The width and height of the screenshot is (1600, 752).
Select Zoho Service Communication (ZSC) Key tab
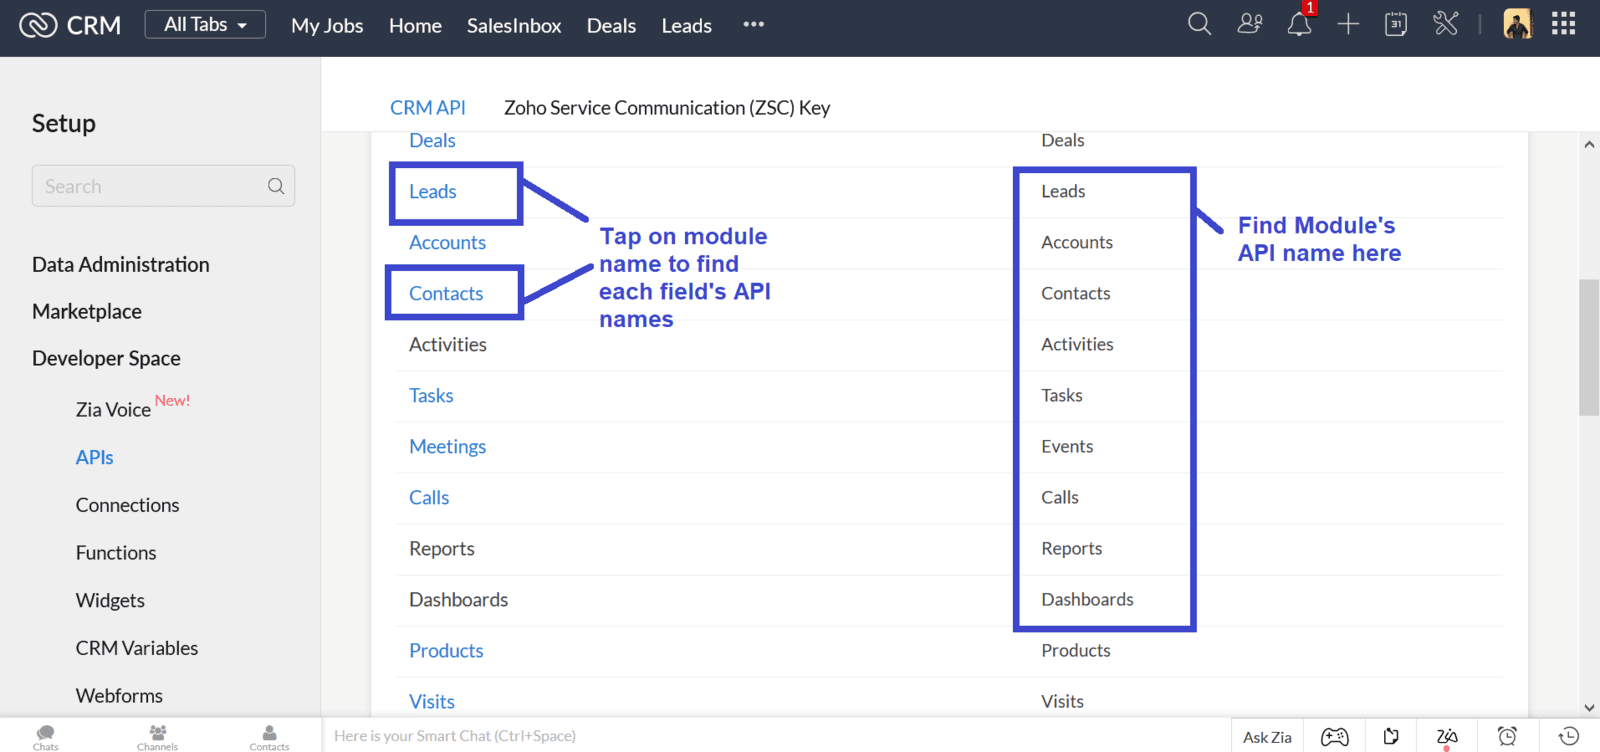(x=667, y=108)
